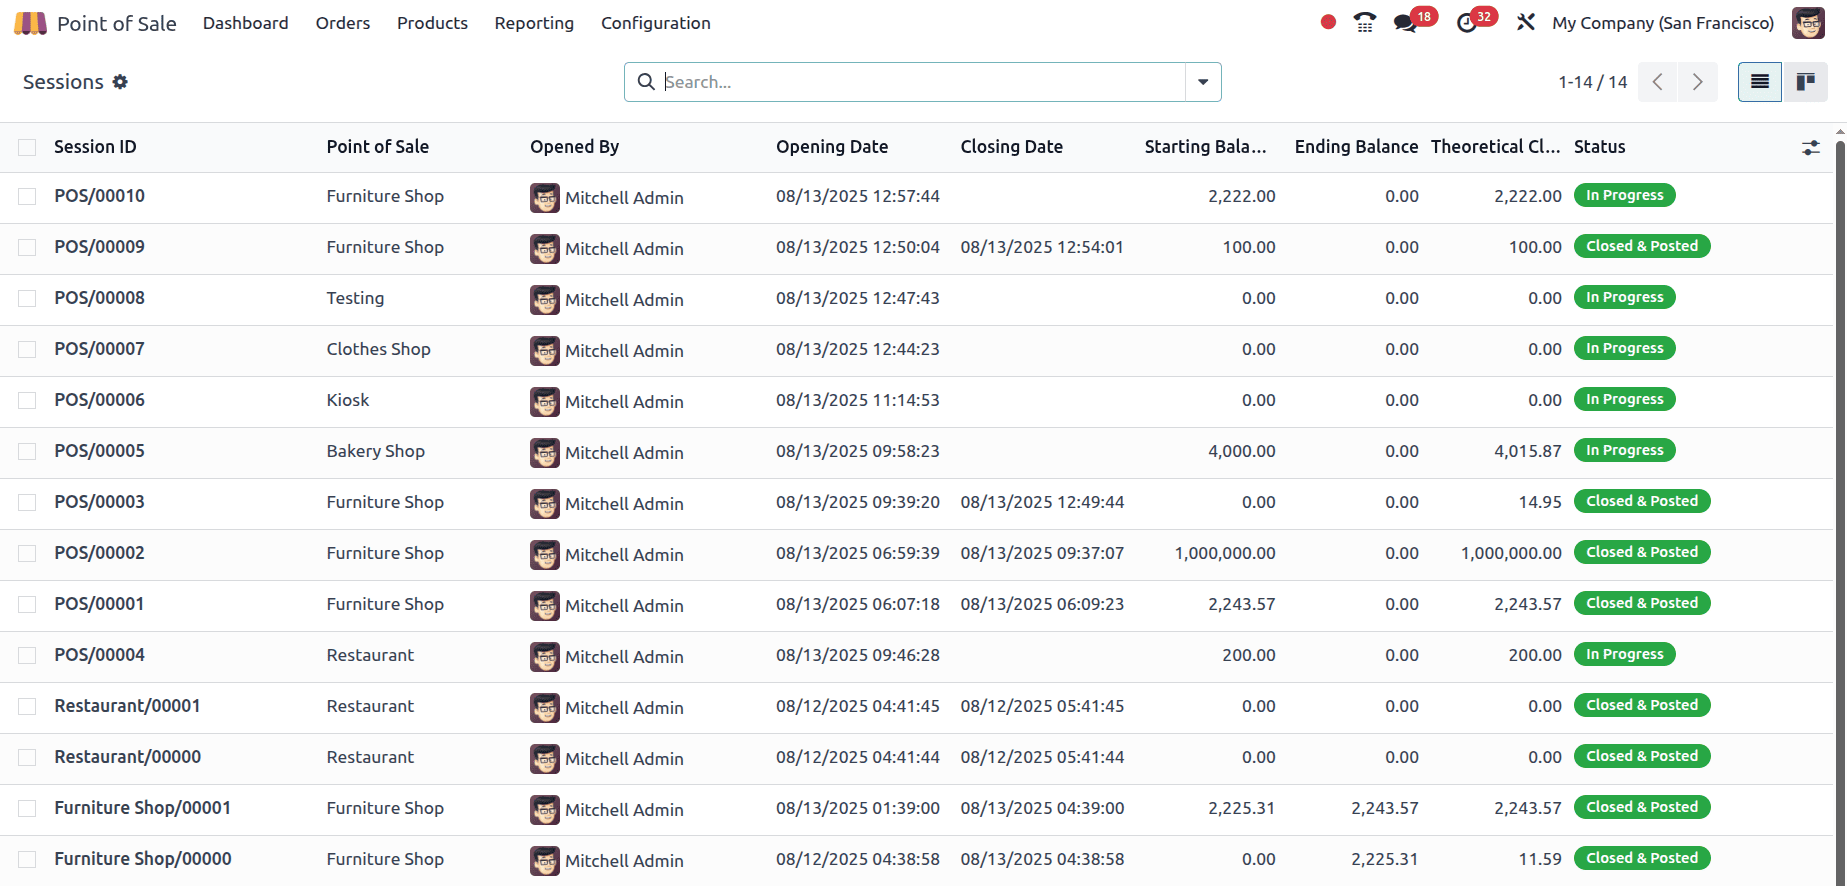Switch to the kanban view
The width and height of the screenshot is (1847, 886).
click(1805, 82)
